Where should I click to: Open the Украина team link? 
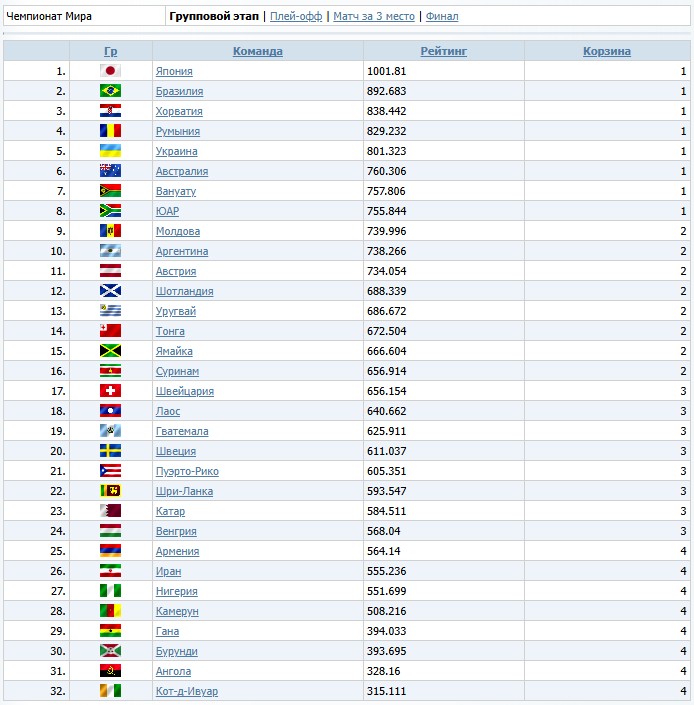coord(176,151)
